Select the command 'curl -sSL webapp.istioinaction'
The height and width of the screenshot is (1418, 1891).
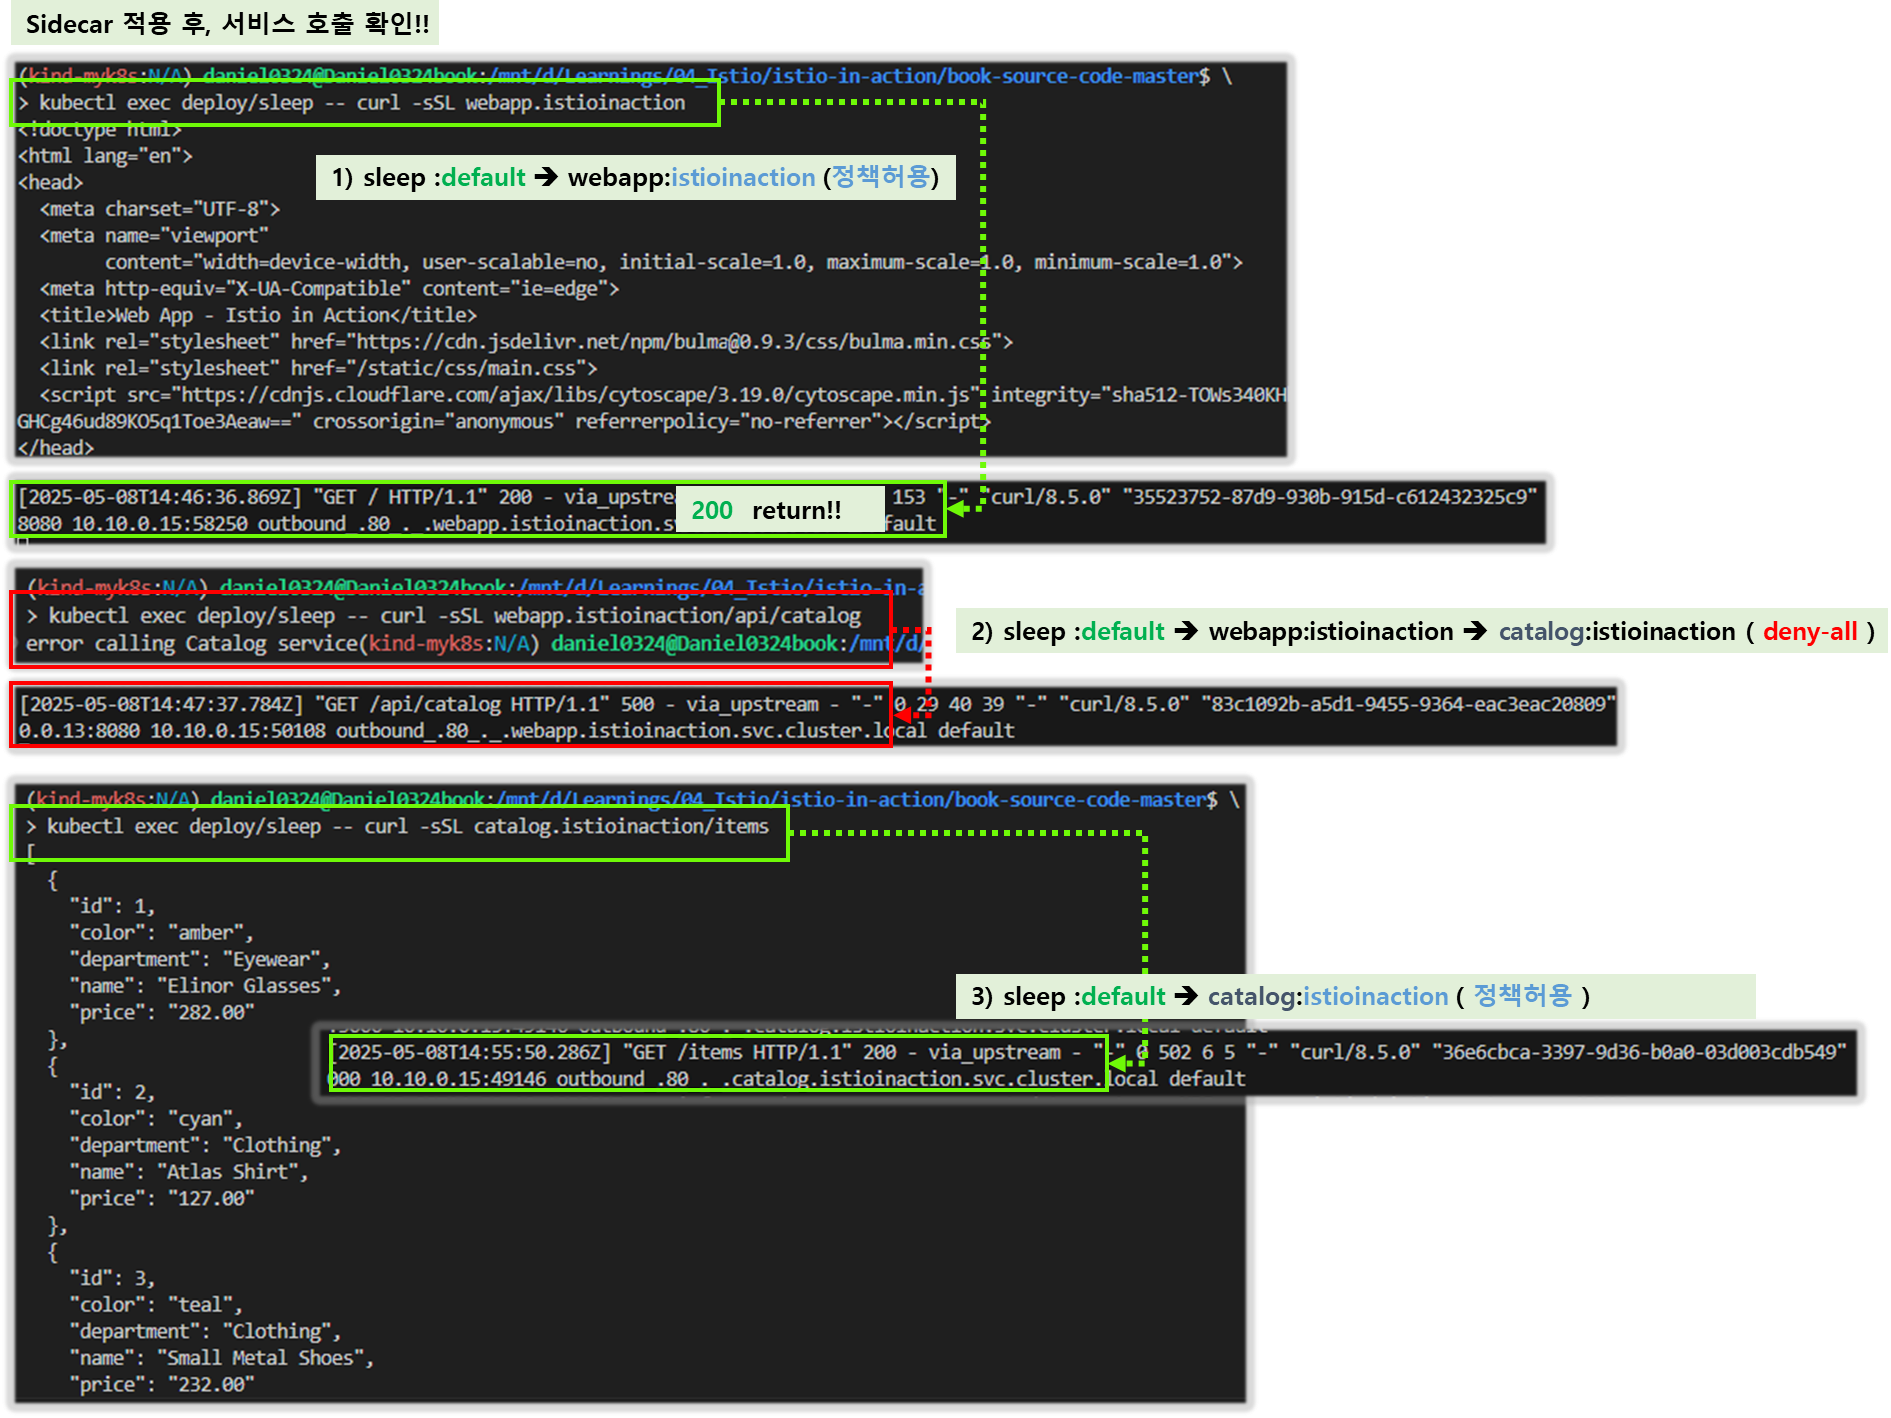coord(521,102)
